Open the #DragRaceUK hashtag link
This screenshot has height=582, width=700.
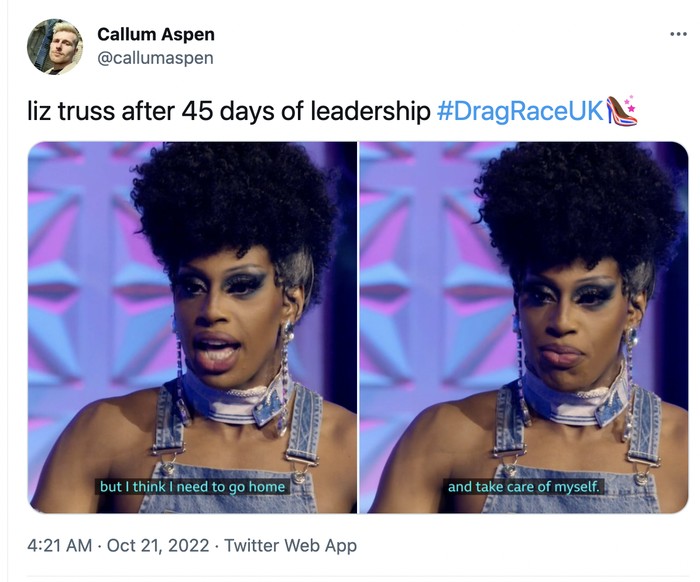pyautogui.click(x=521, y=111)
